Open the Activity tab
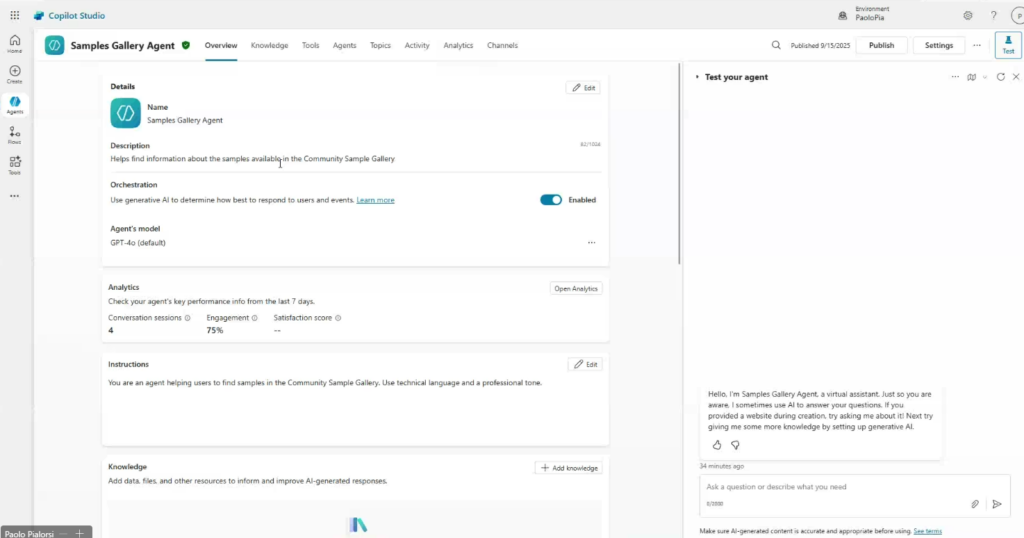This screenshot has width=1024, height=538. coord(417,46)
